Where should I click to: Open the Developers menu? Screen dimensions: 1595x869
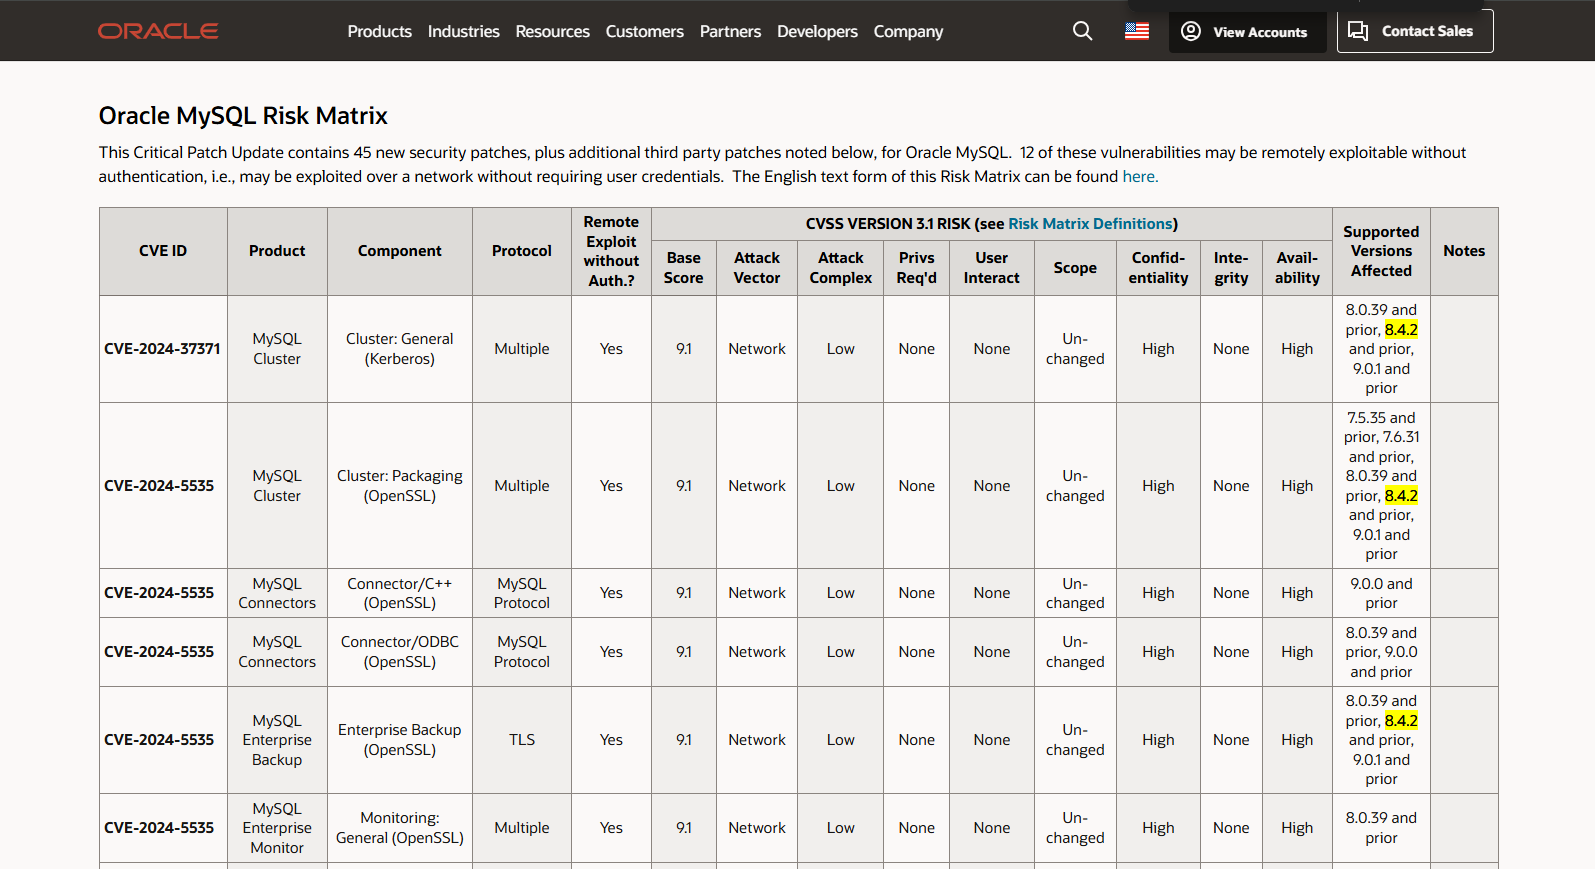point(817,31)
